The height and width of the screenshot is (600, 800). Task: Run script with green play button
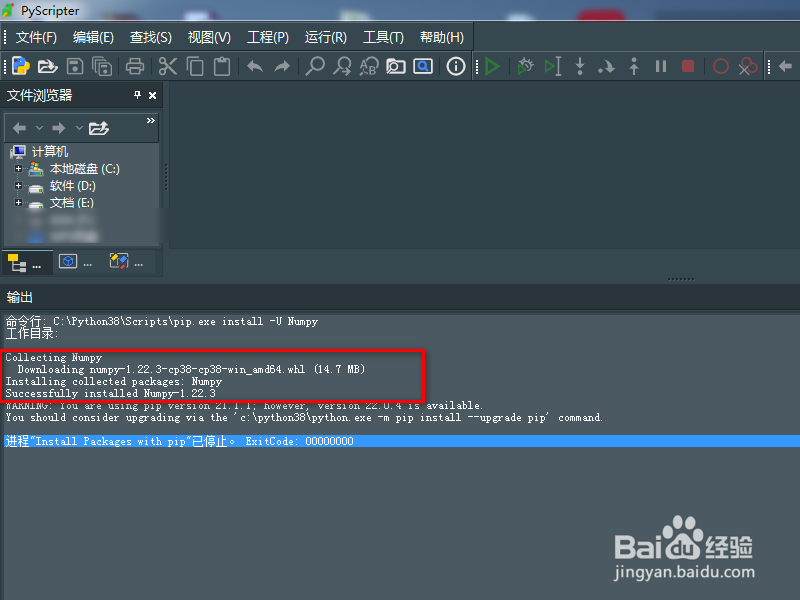point(492,66)
